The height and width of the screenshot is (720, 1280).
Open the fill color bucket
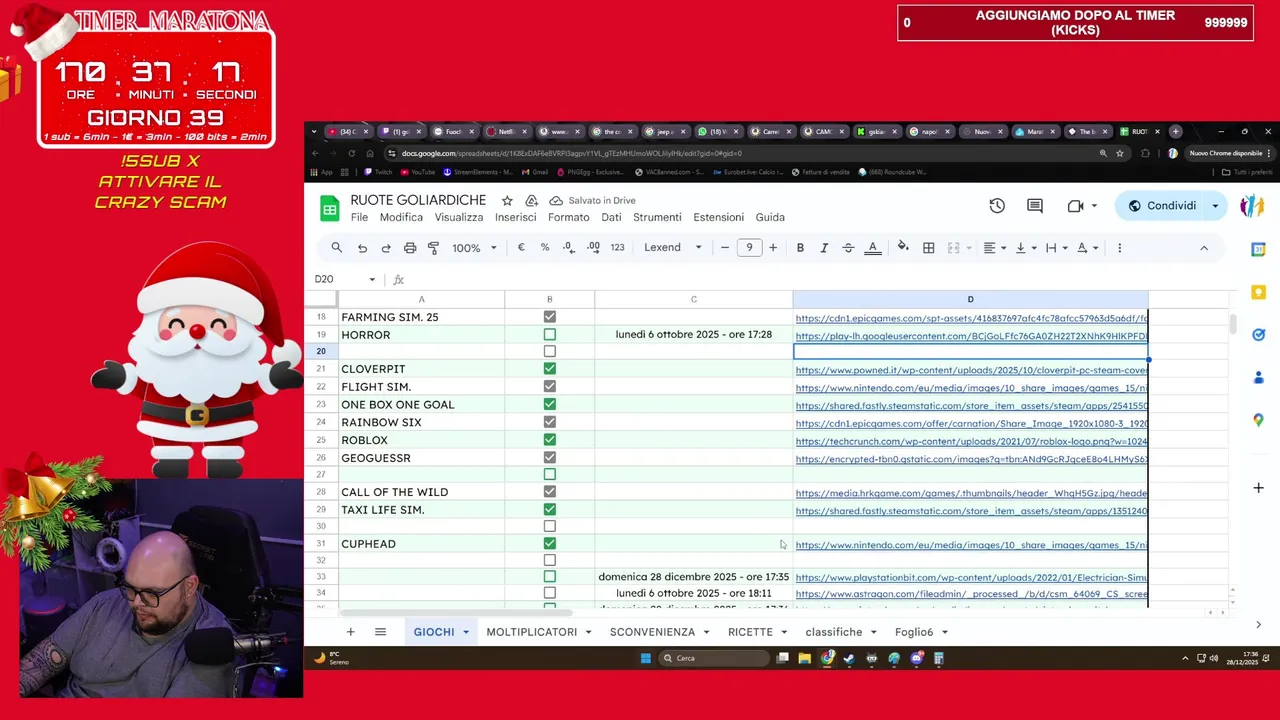[903, 248]
